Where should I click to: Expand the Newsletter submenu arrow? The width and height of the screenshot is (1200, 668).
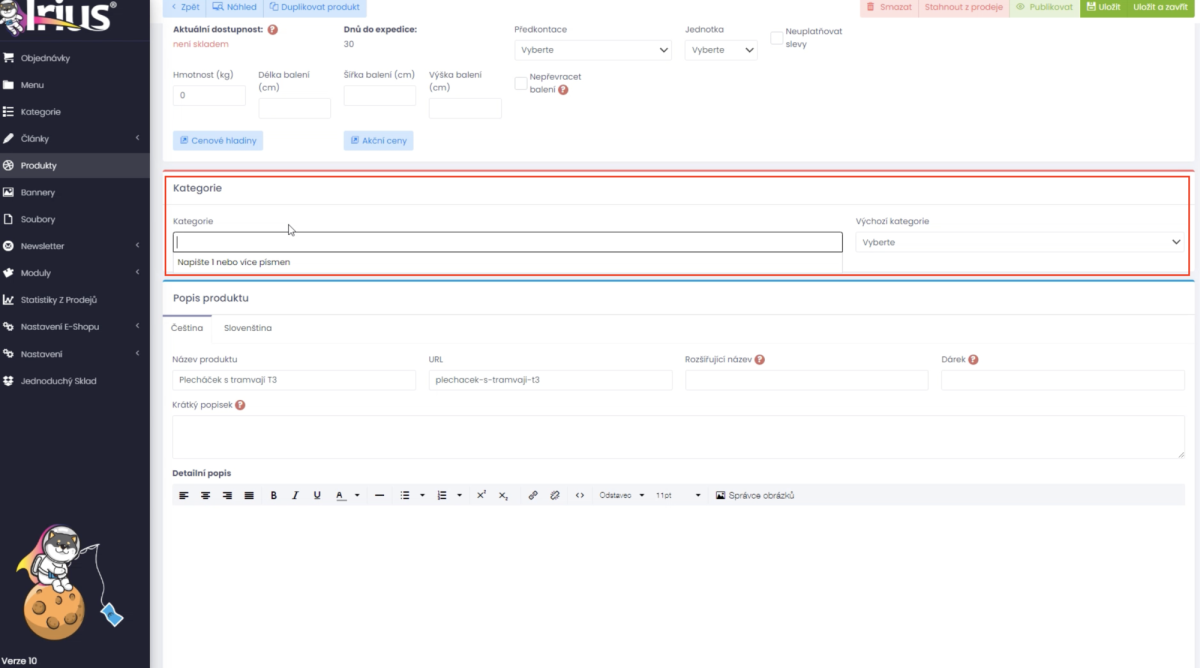tap(137, 246)
